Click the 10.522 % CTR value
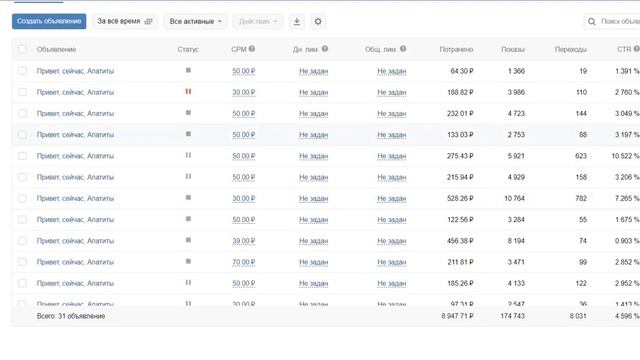The width and height of the screenshot is (640, 360). (x=625, y=156)
